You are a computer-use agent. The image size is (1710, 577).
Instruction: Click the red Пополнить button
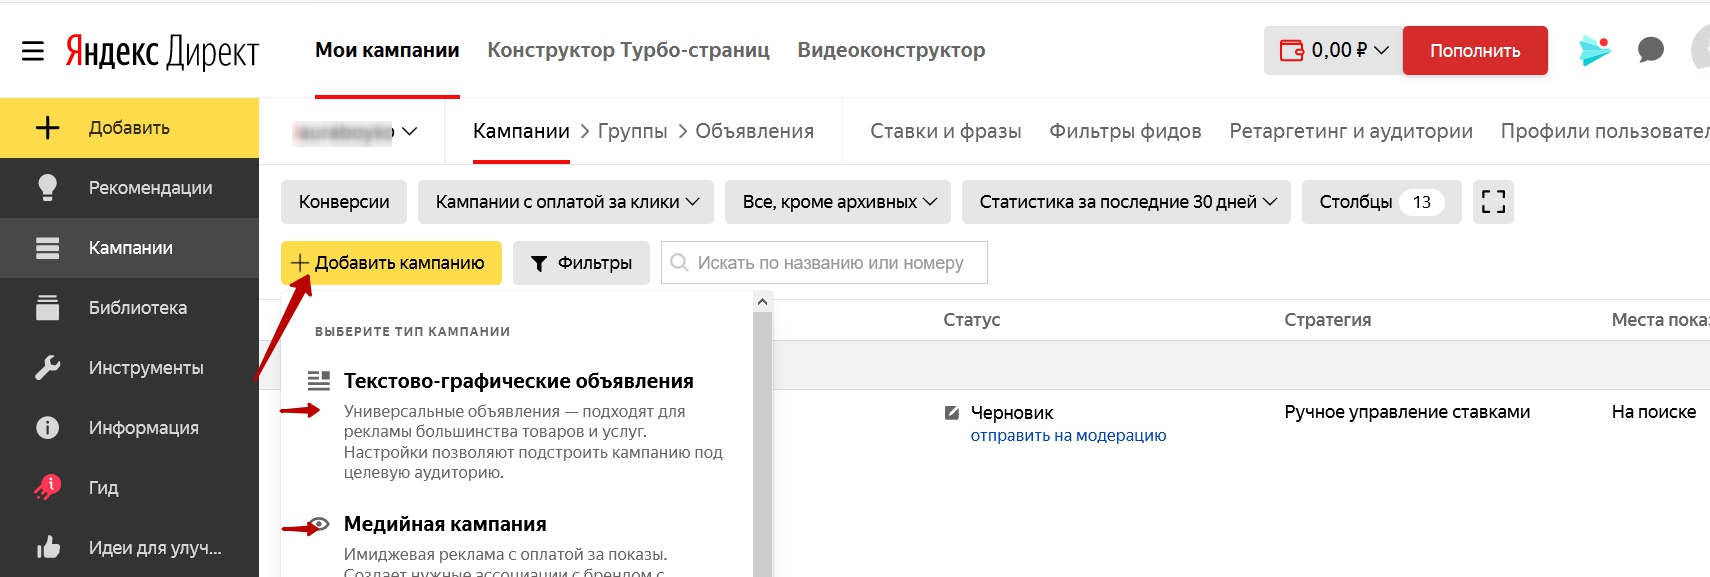(x=1475, y=50)
